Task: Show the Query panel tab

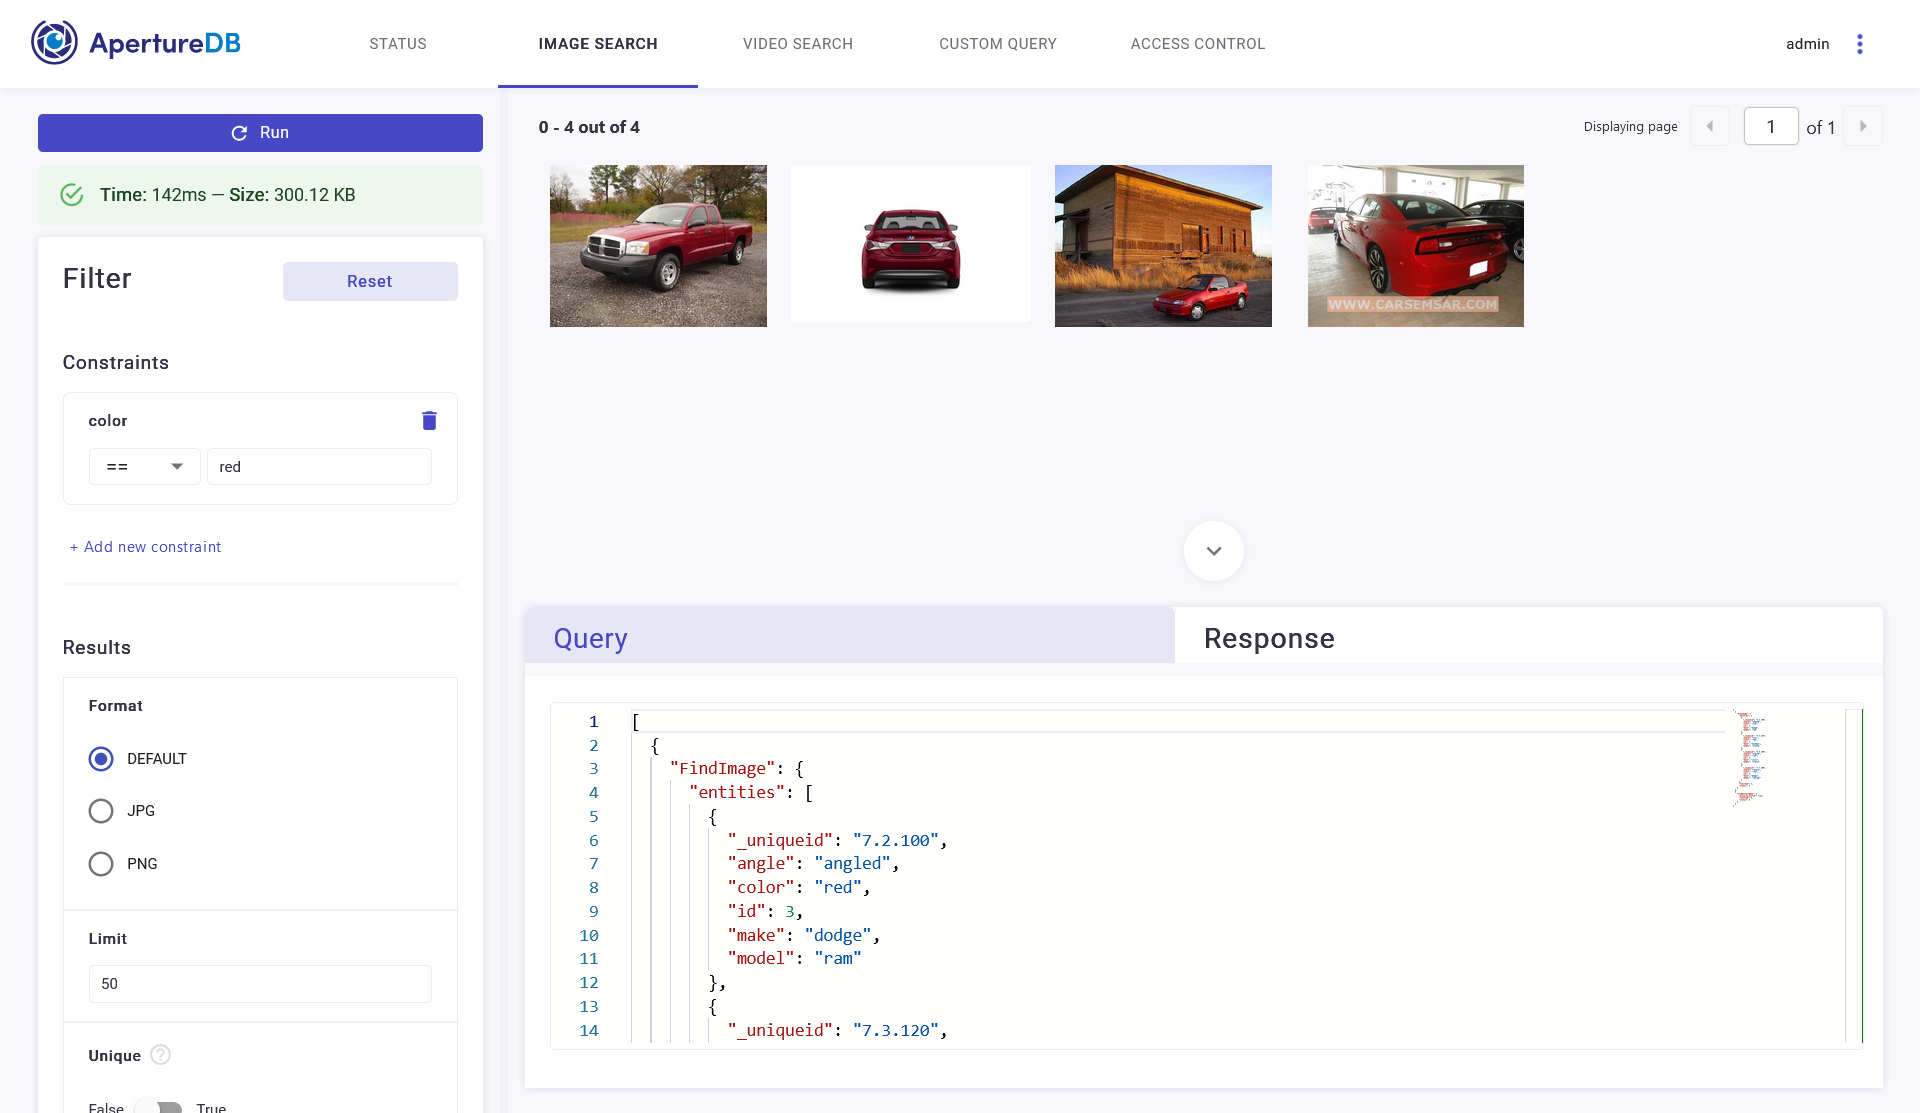Action: (850, 636)
